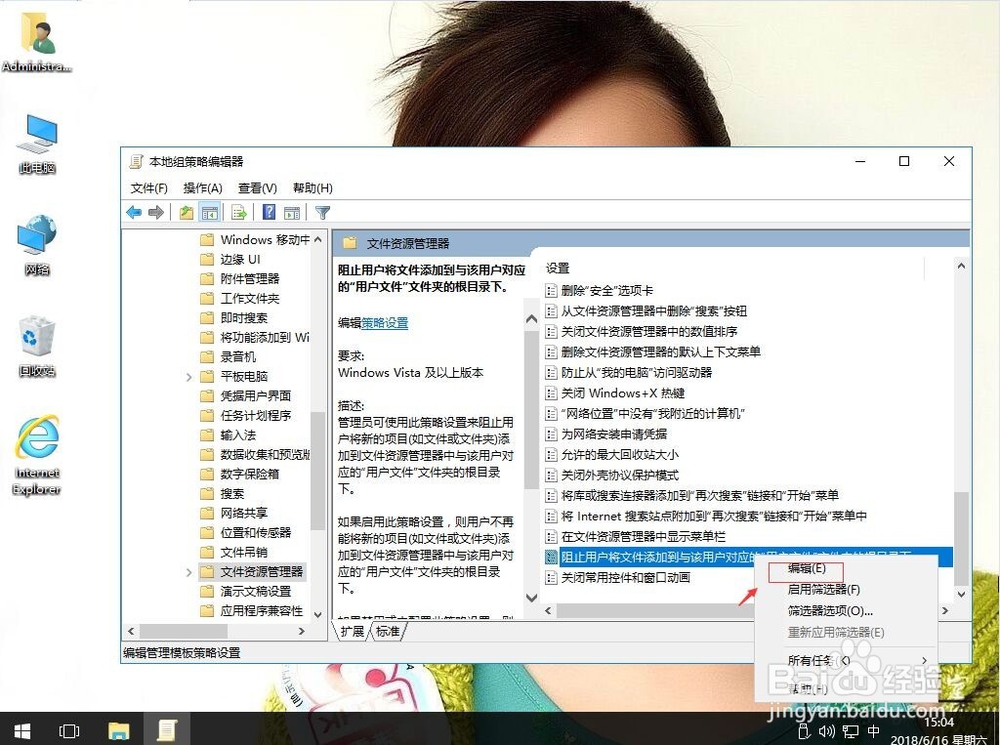Click the back navigation arrow icon
Viewport: 1000px width, 745px height.
click(x=133, y=212)
